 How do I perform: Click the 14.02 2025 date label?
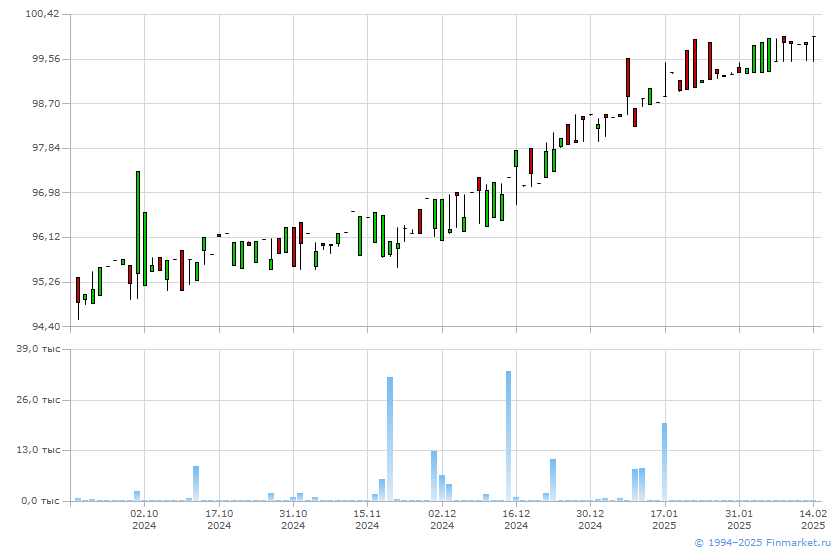coord(813,519)
